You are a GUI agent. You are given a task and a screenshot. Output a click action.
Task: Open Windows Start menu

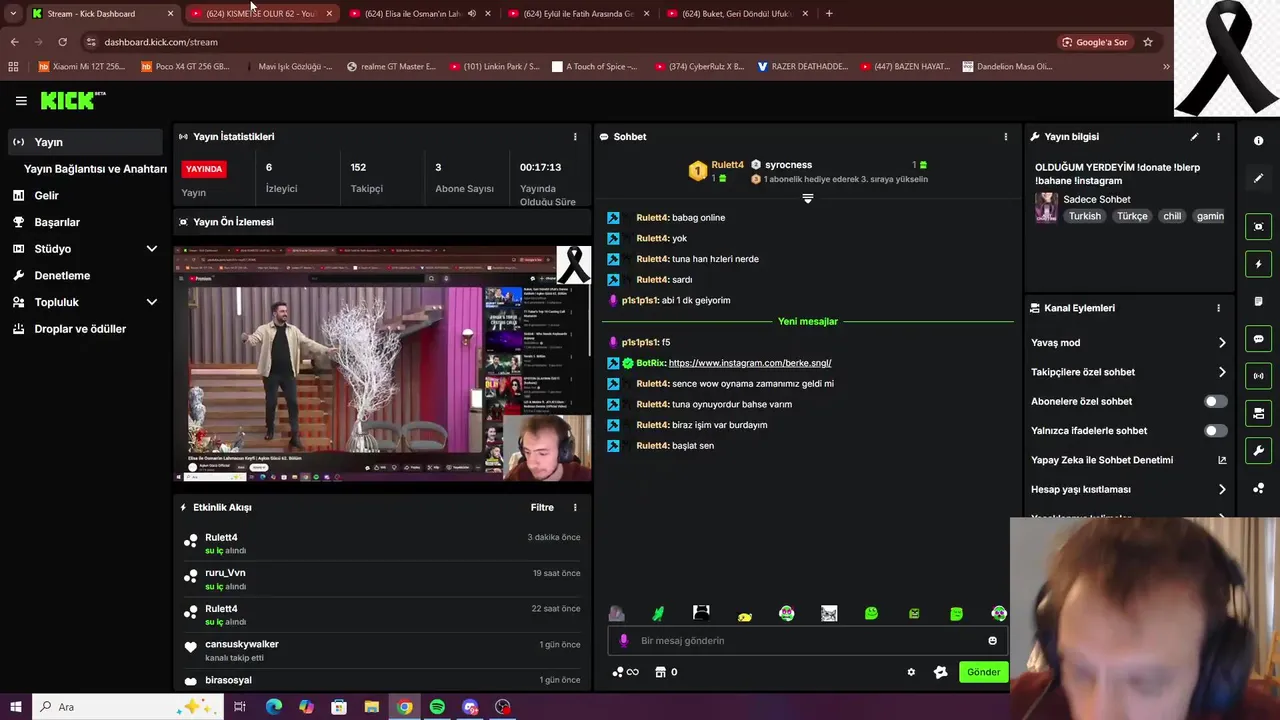(x=16, y=707)
